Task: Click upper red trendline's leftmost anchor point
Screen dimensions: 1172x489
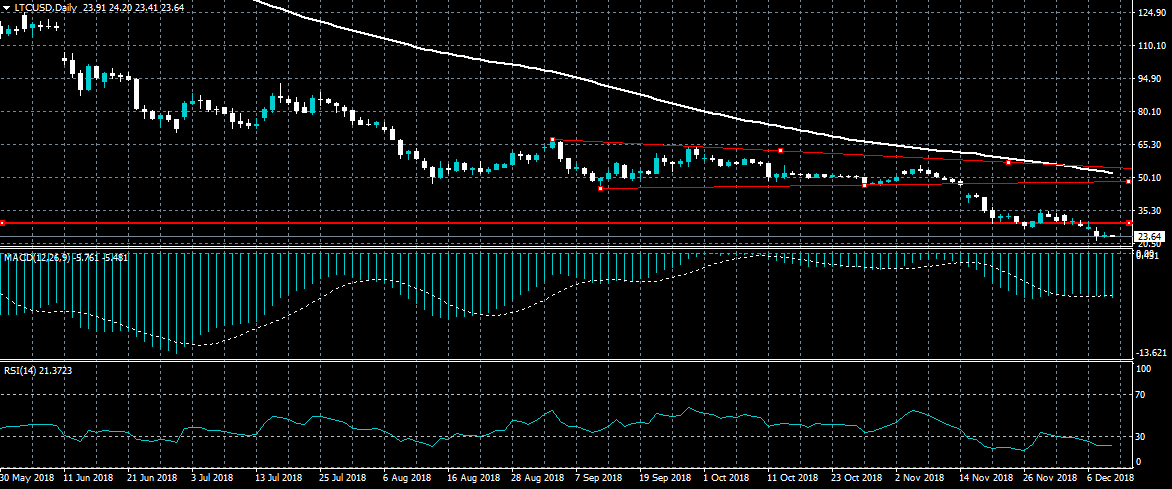Action: point(552,140)
